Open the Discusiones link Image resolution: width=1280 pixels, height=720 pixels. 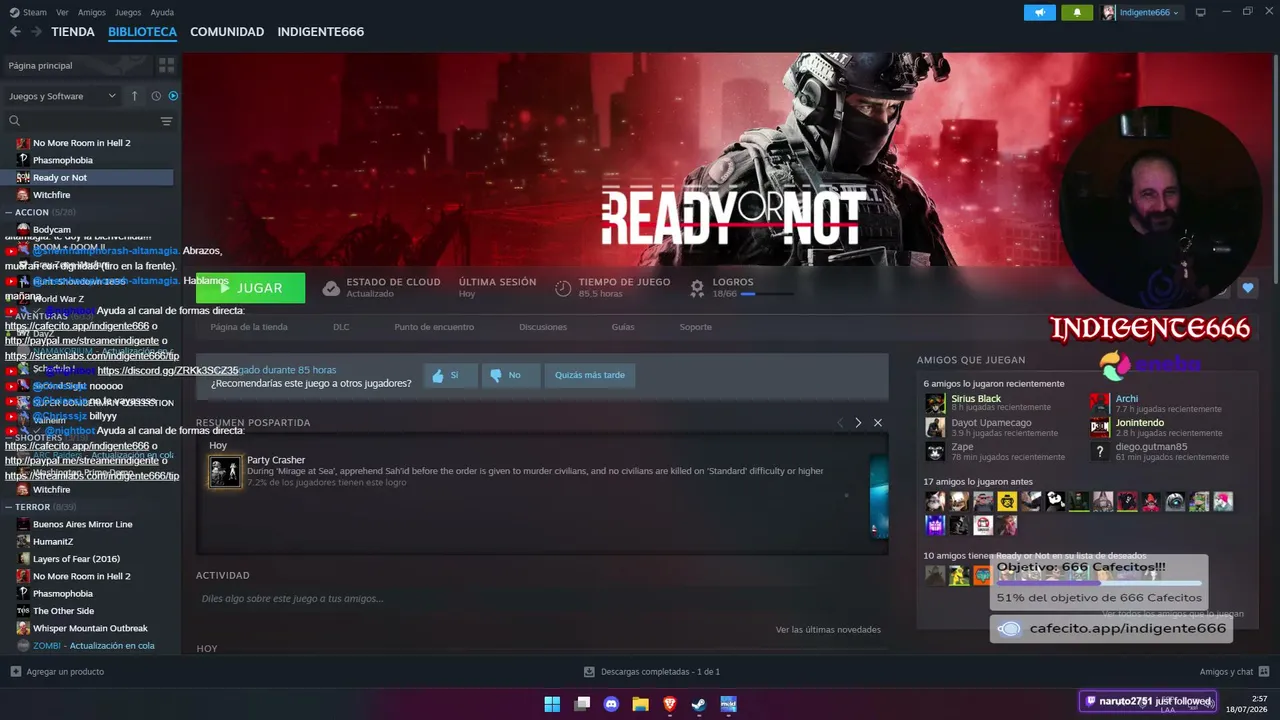(543, 327)
